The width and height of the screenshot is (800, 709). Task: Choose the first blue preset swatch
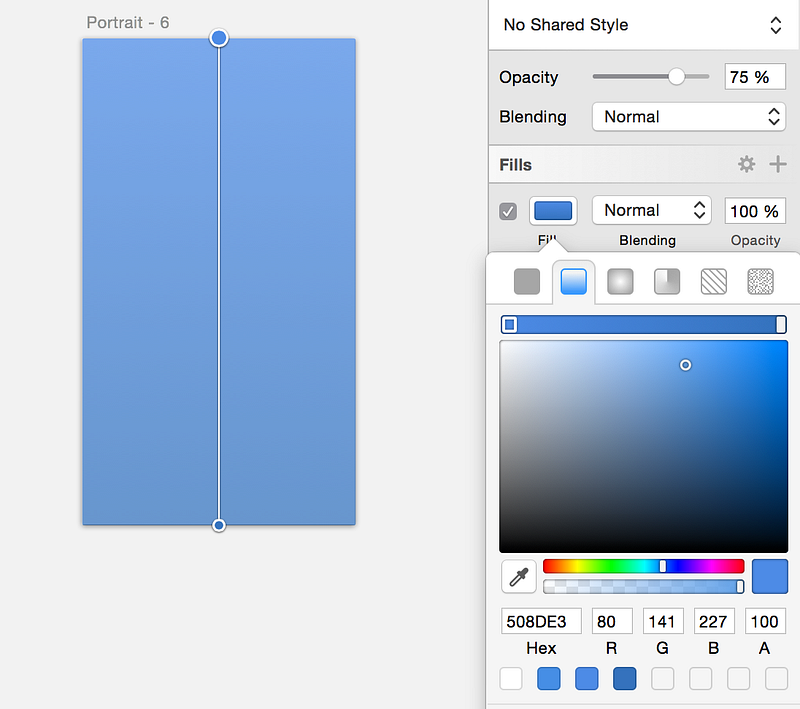pos(548,678)
